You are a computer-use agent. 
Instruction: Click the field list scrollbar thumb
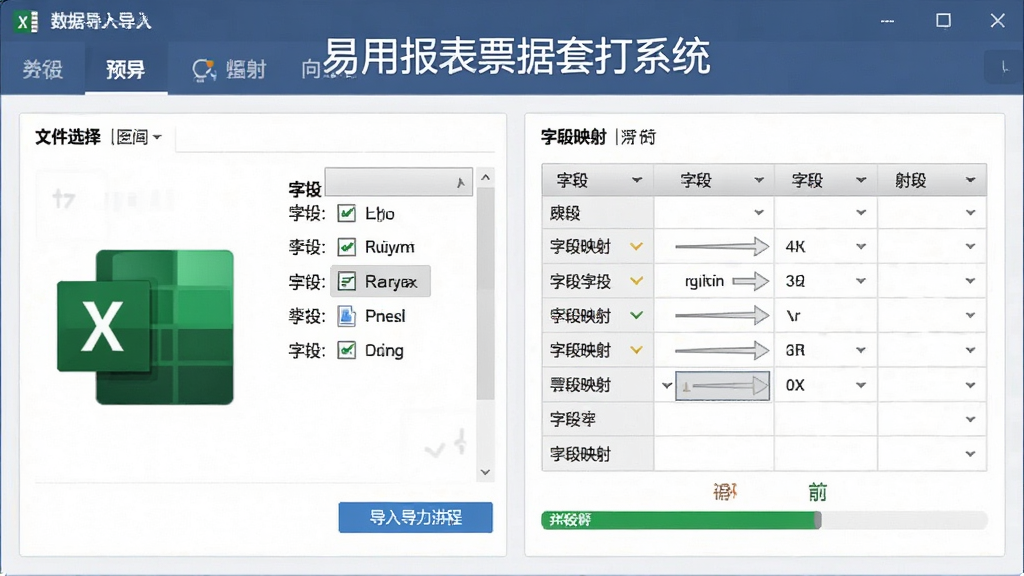[485, 294]
